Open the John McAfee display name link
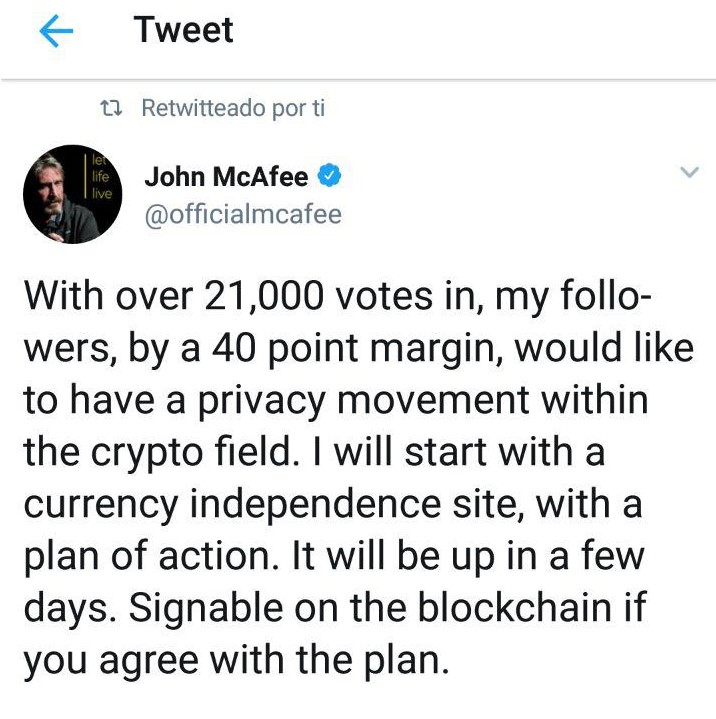The height and width of the screenshot is (719, 716). 226,177
